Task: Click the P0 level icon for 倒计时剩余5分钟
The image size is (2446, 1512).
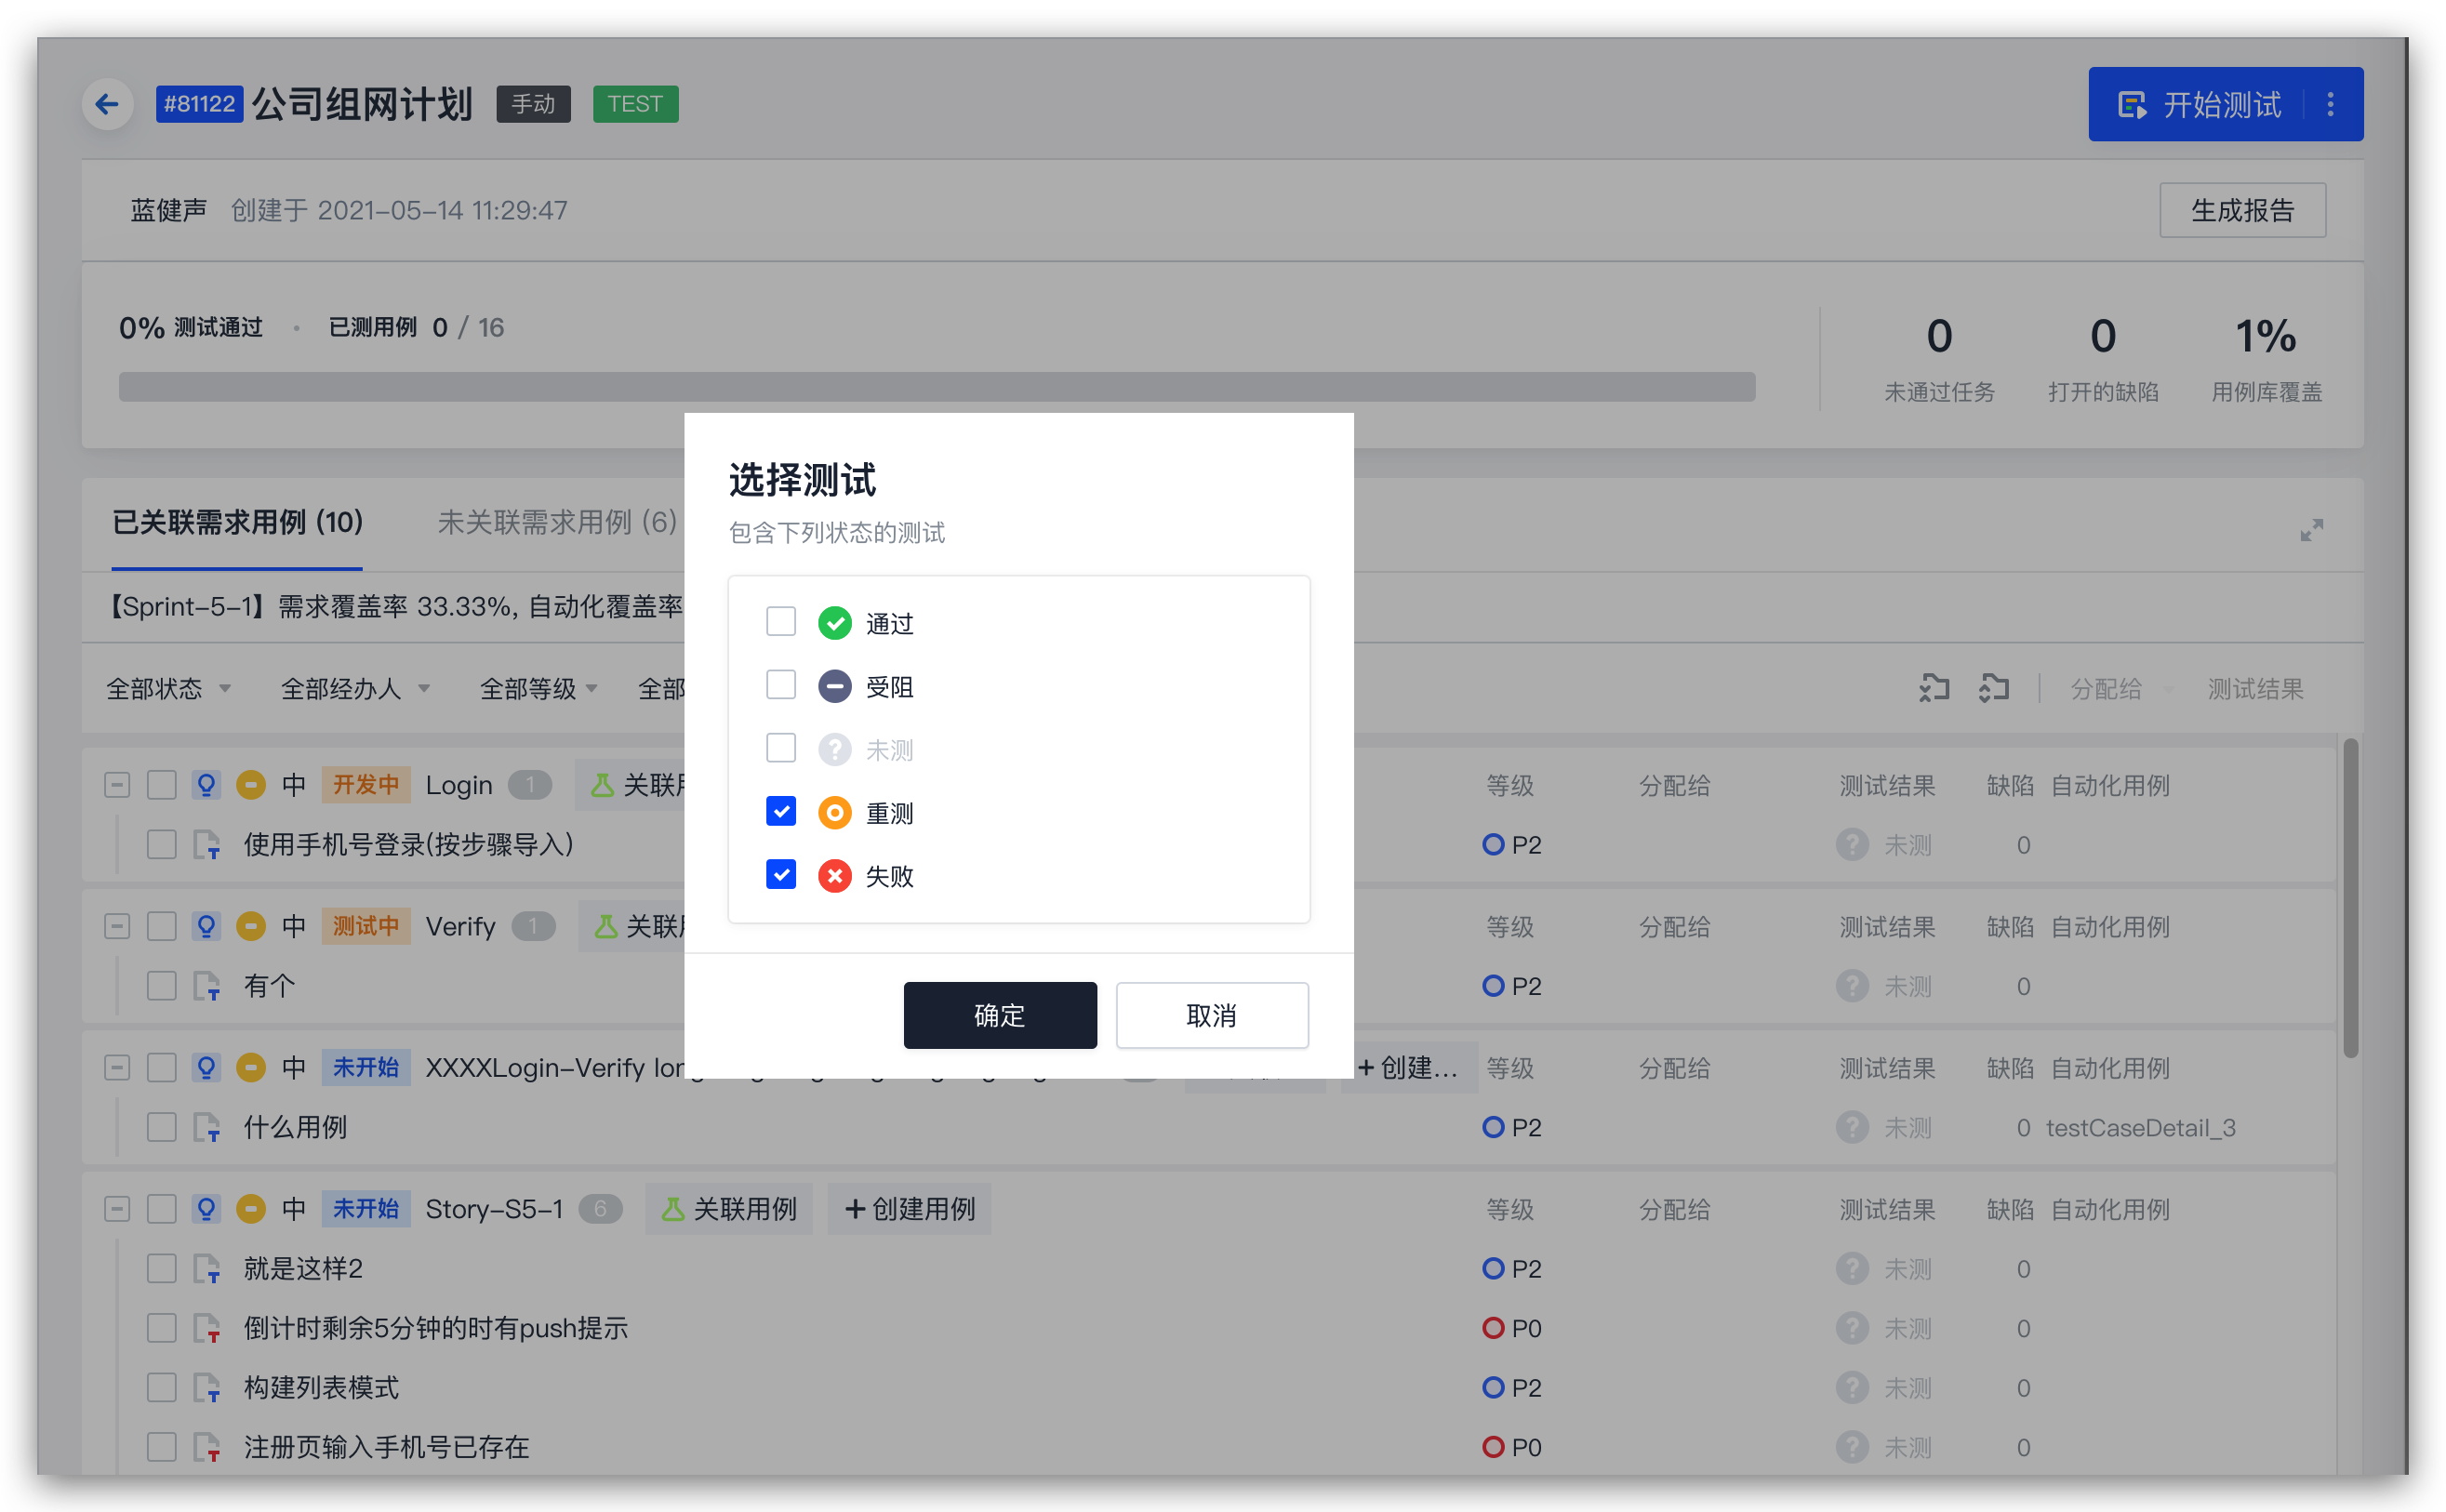Action: pos(1493,1328)
